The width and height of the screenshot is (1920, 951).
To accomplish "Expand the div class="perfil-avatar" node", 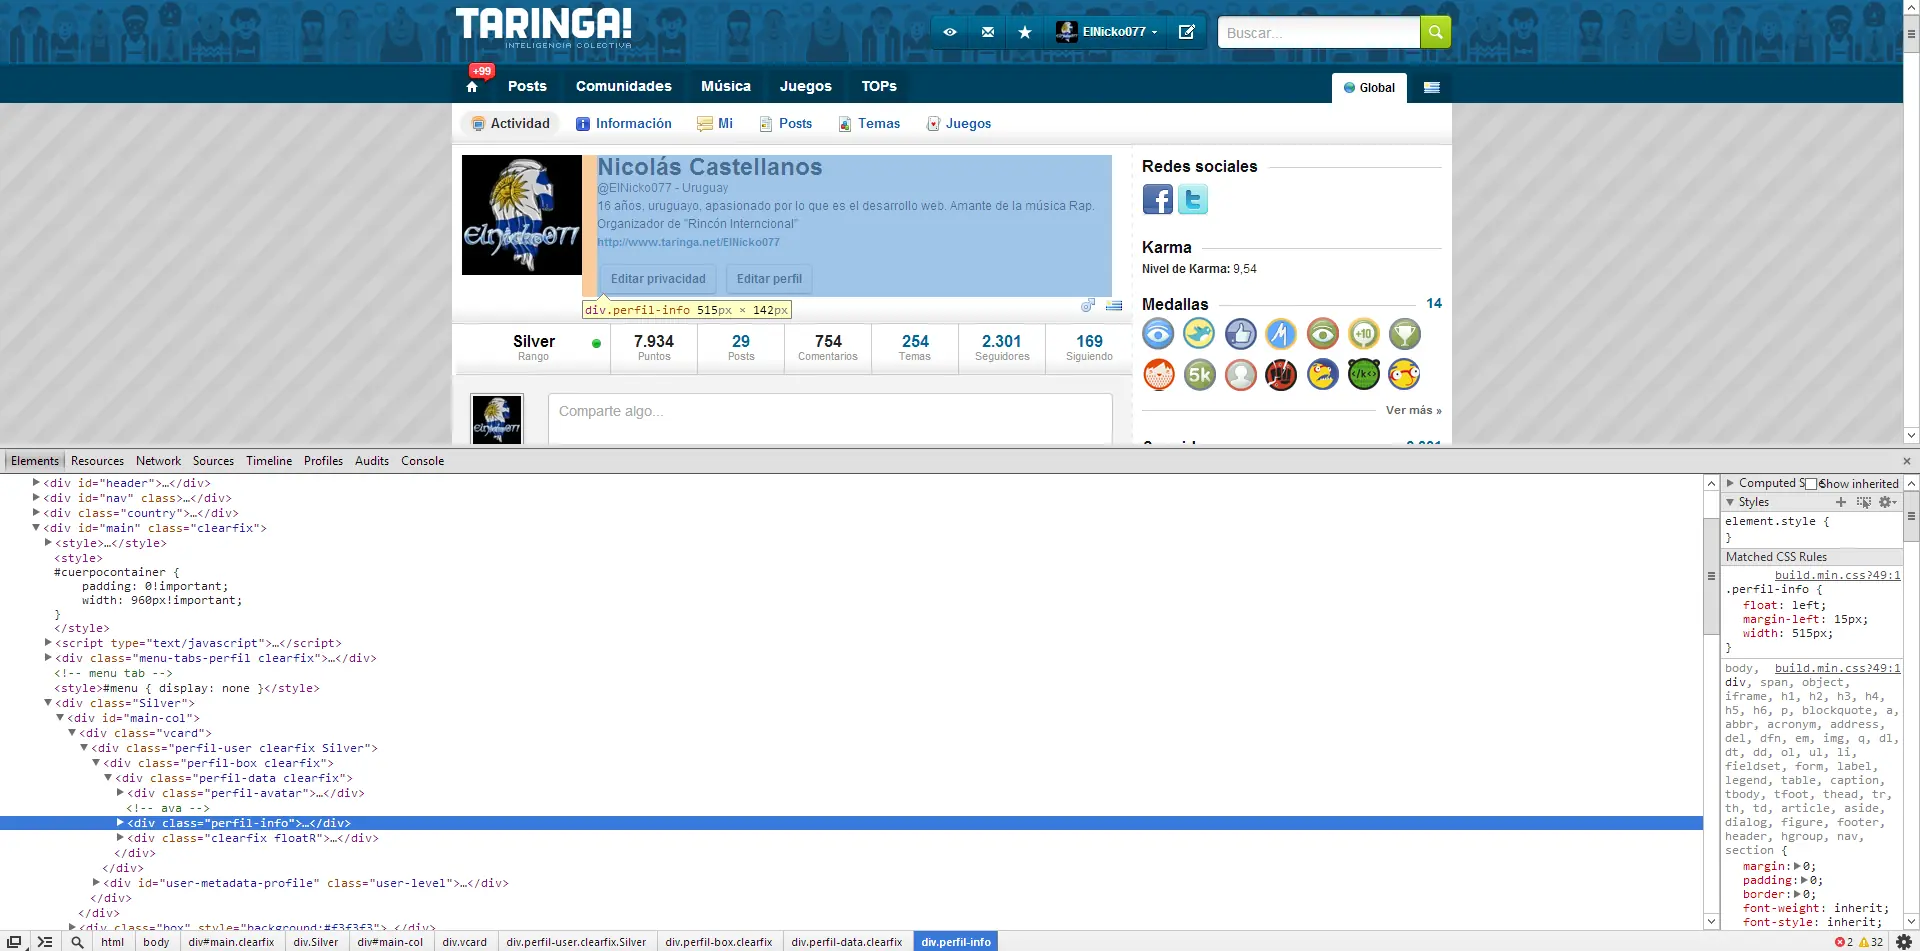I will coord(120,793).
